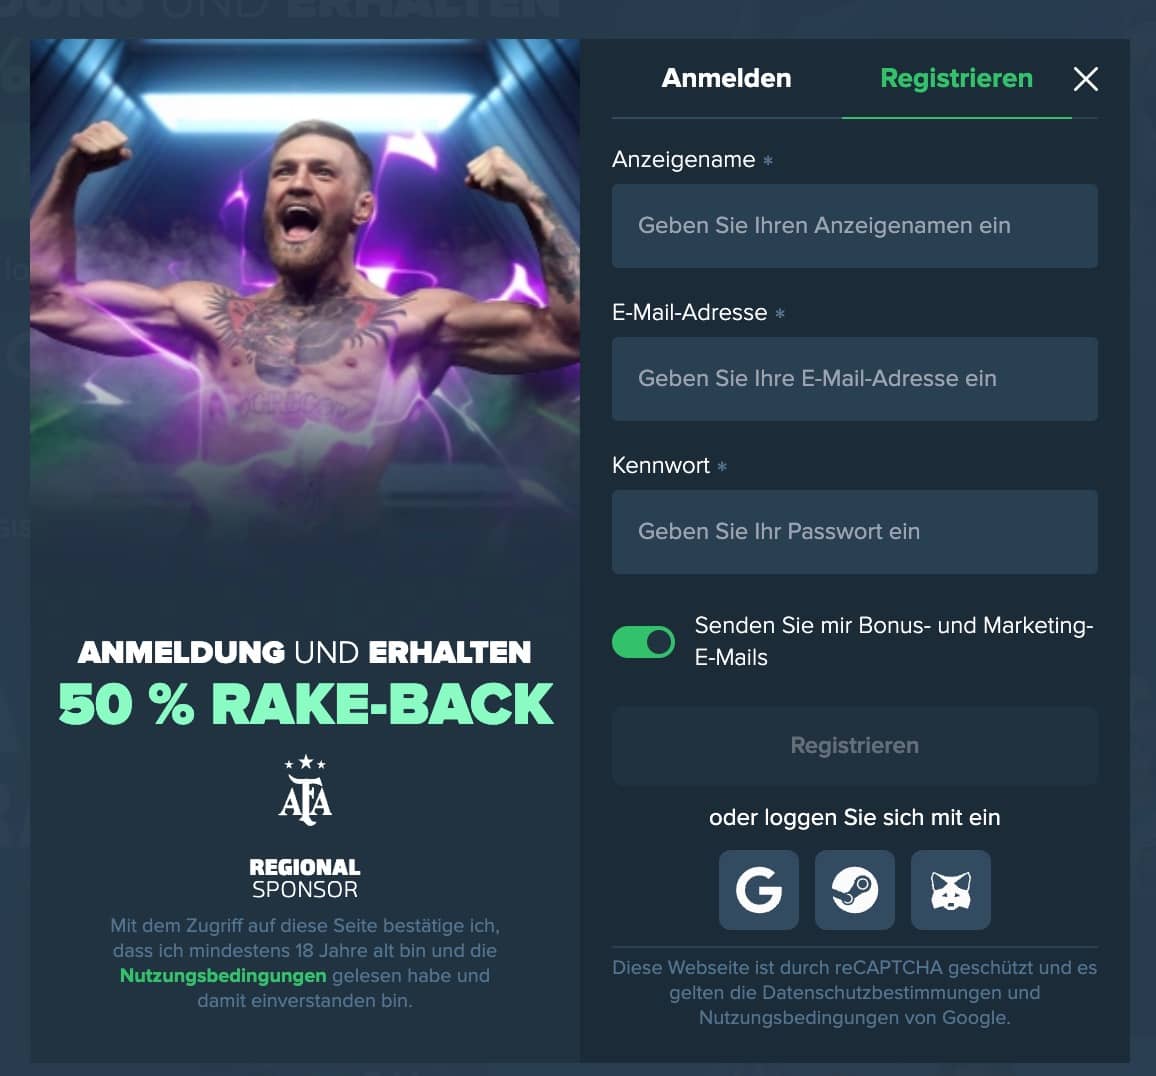Click the '50 % RAKE-BACK' headline
This screenshot has height=1076, width=1156.
[305, 704]
